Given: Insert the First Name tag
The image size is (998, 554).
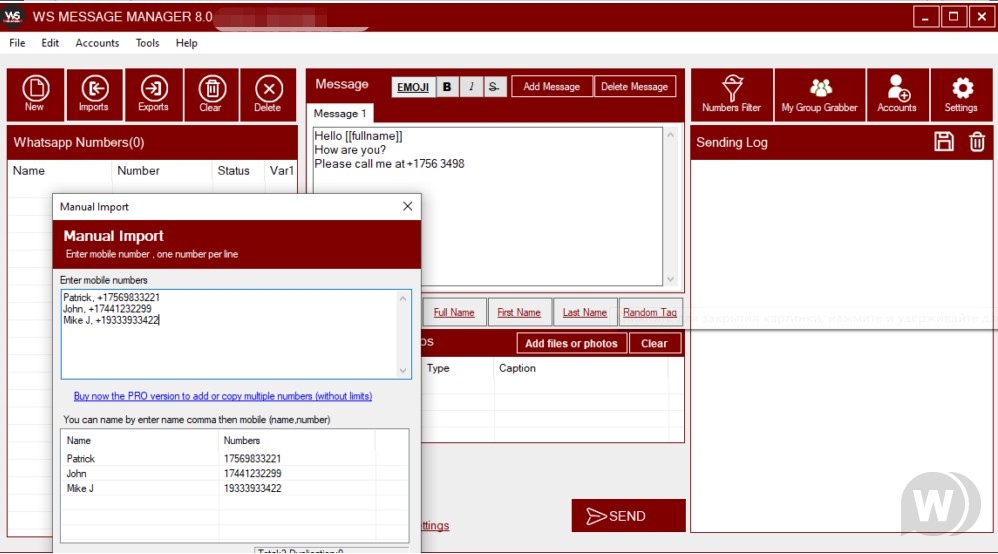Looking at the screenshot, I should point(519,312).
